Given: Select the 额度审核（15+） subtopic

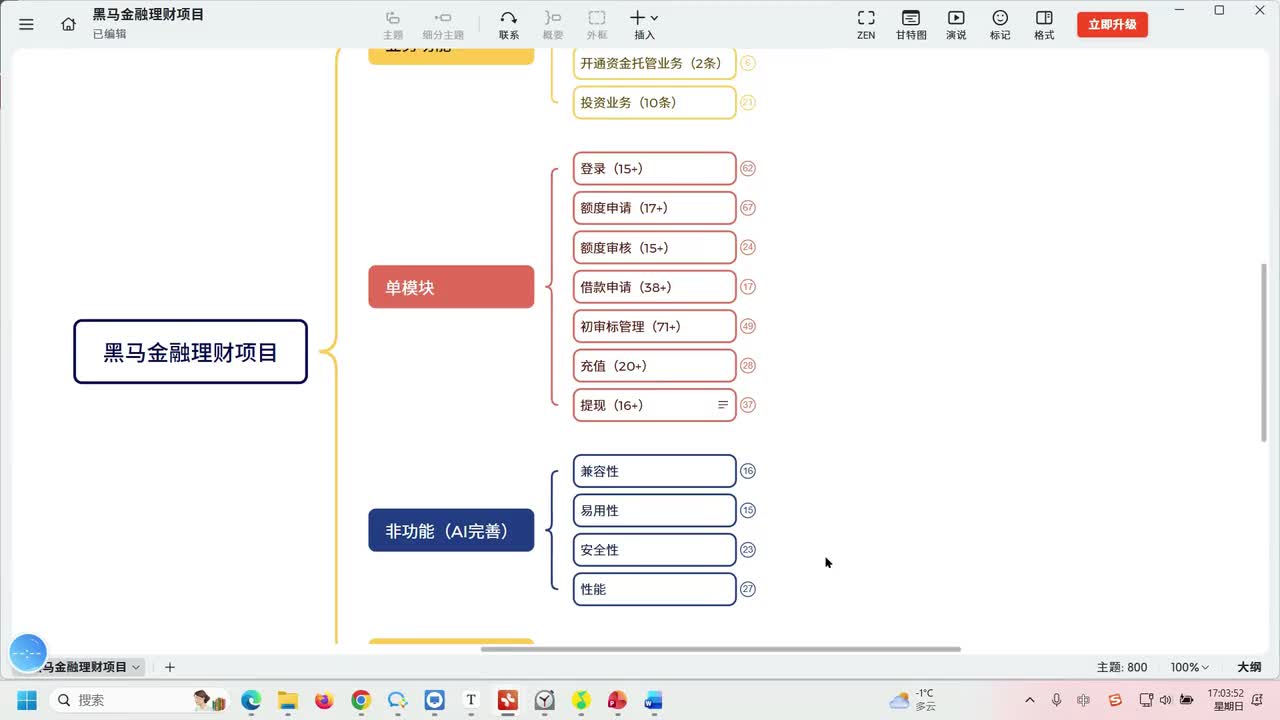Looking at the screenshot, I should coord(654,247).
